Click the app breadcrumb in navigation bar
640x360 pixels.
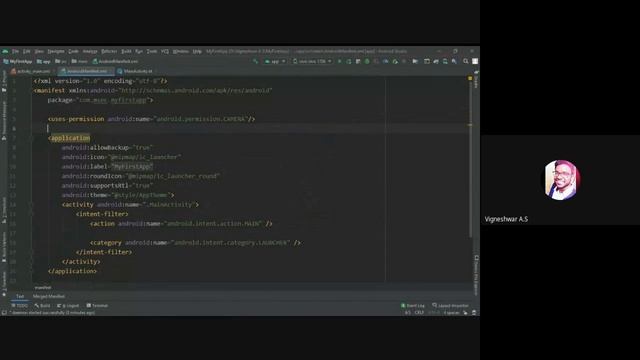[44, 61]
